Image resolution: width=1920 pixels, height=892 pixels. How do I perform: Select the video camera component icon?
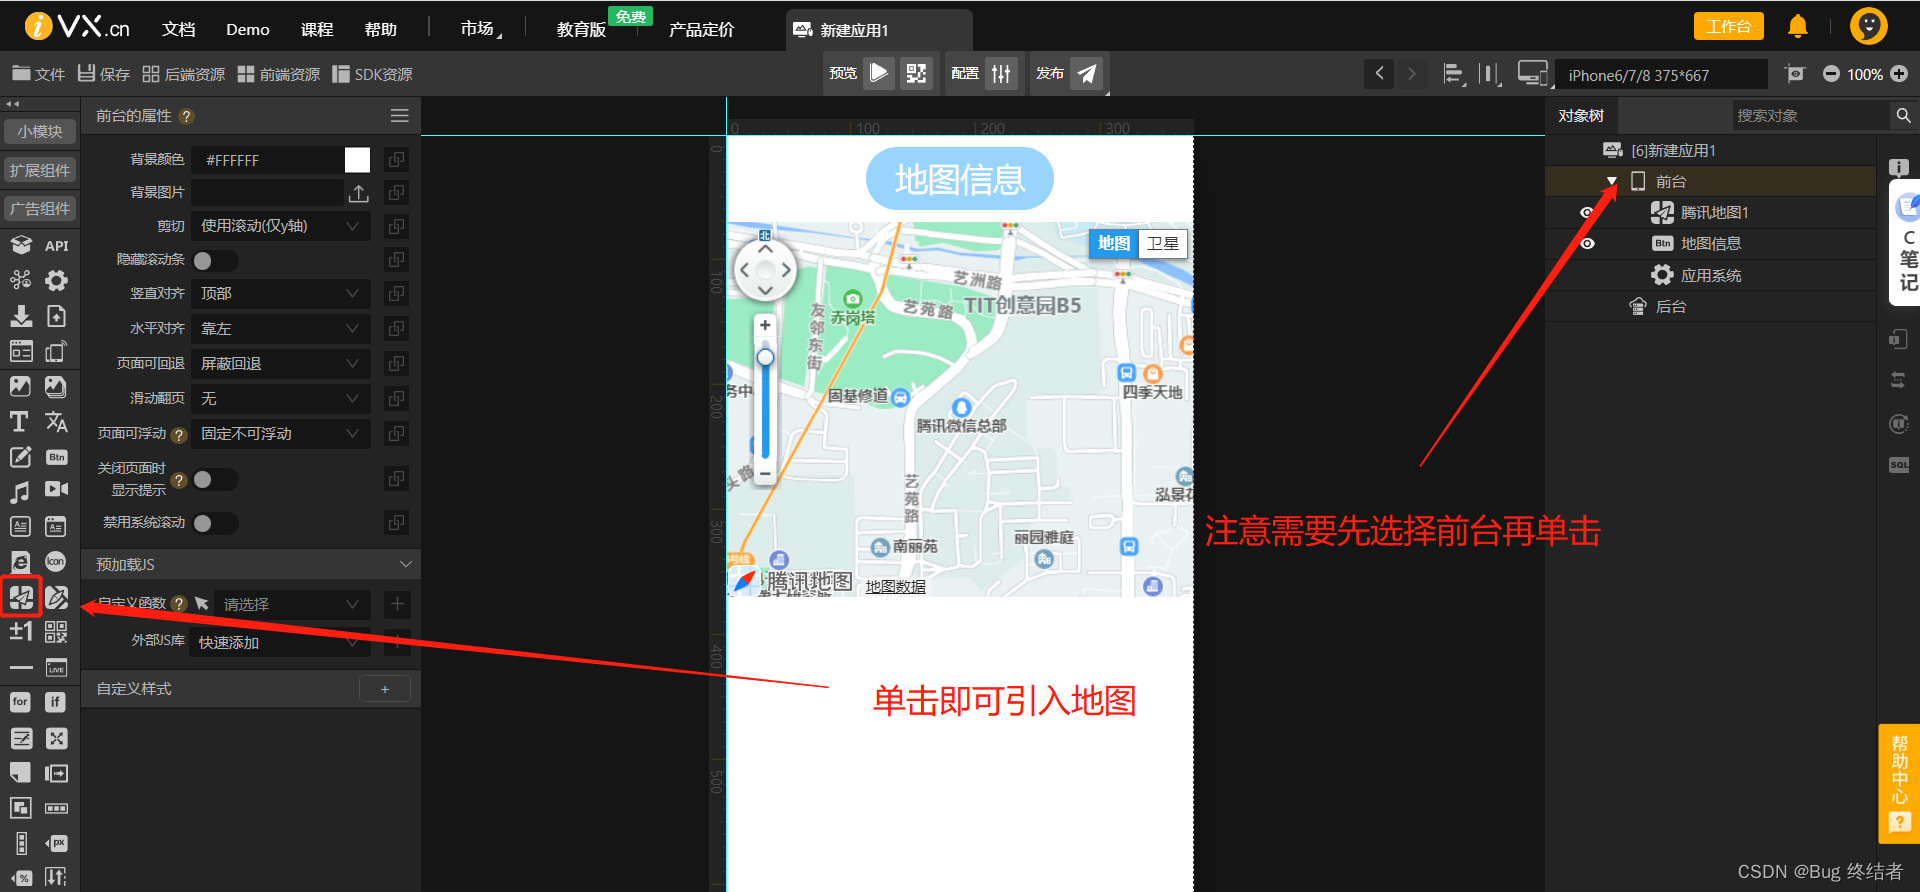pyautogui.click(x=56, y=489)
